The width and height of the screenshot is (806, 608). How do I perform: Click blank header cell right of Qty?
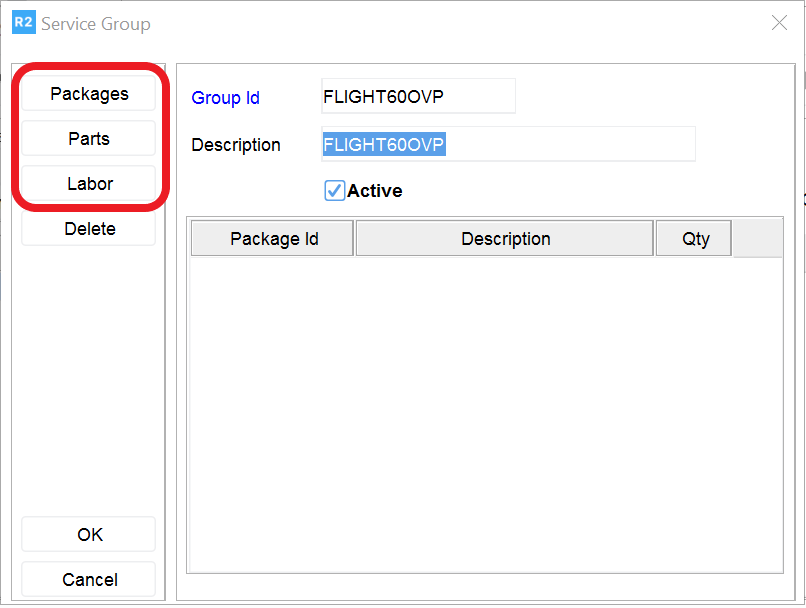point(757,239)
